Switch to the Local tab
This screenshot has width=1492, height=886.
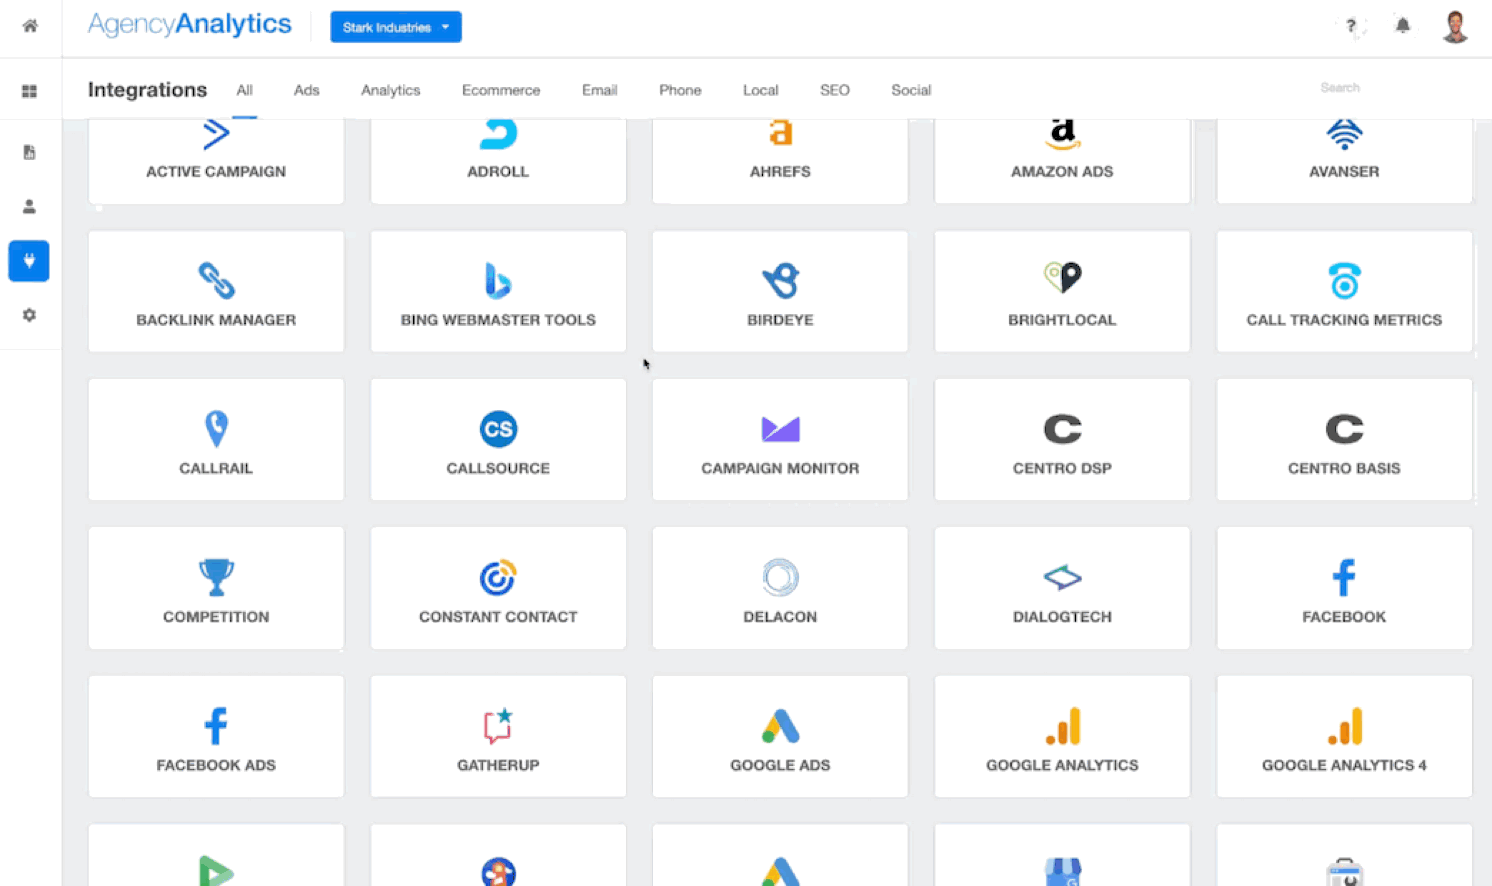click(760, 90)
